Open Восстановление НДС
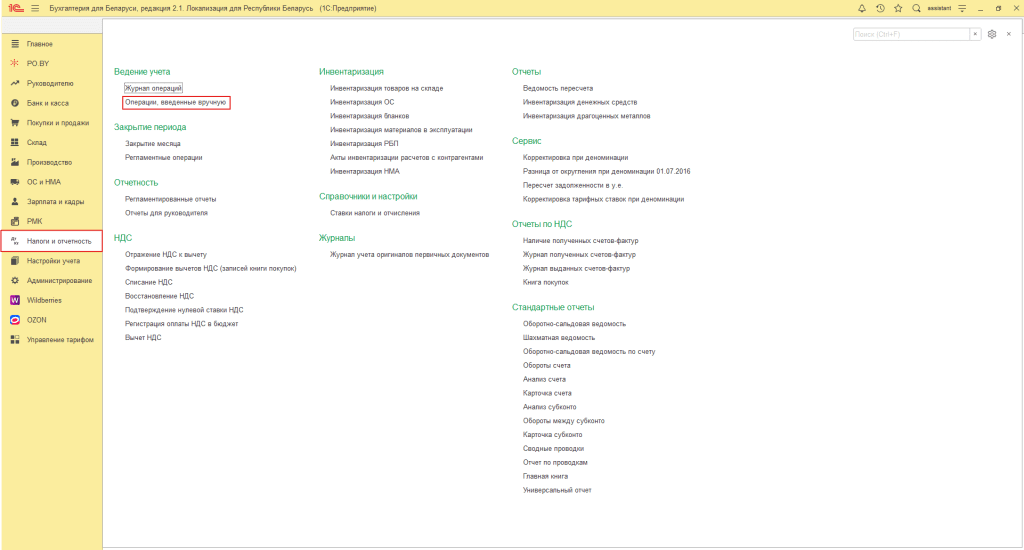The width and height of the screenshot is (1024, 550). click(159, 296)
